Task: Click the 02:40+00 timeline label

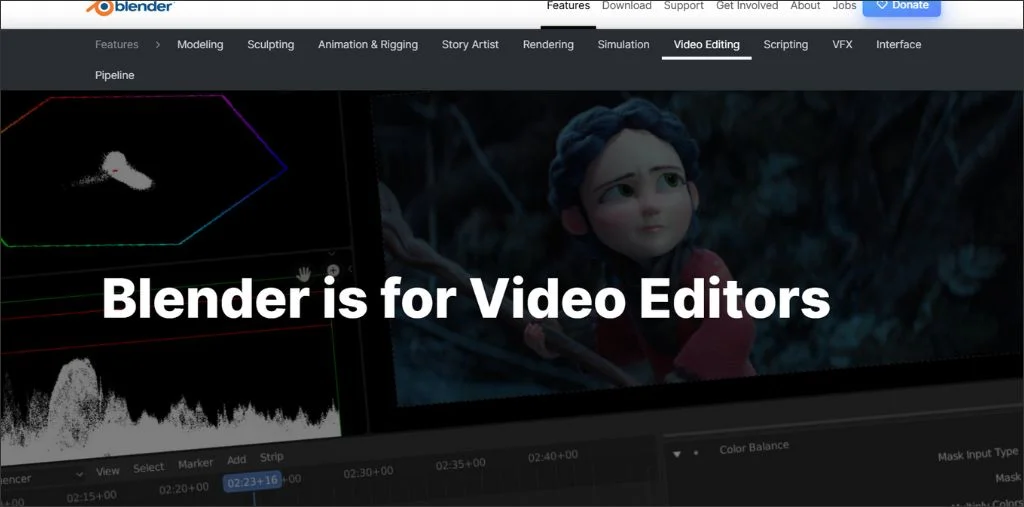Action: coord(552,455)
